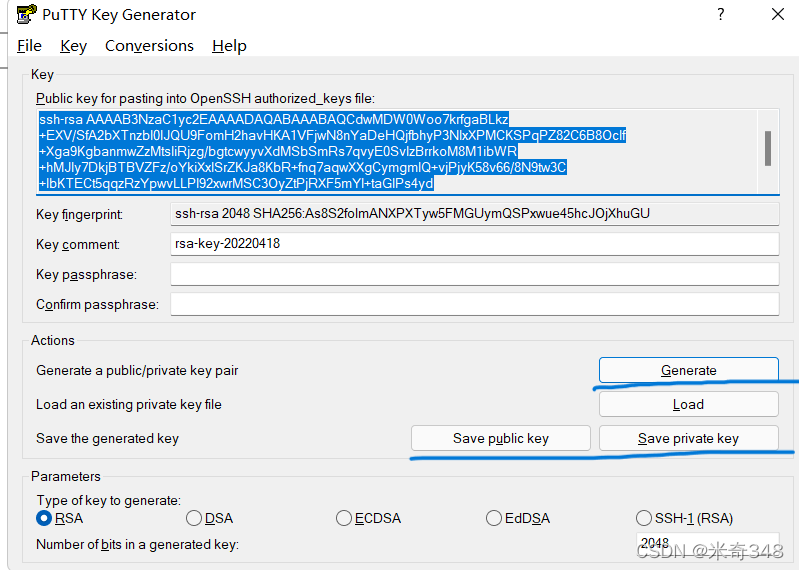This screenshot has height=570, width=799.
Task: Click Save private key
Action: pyautogui.click(x=688, y=438)
